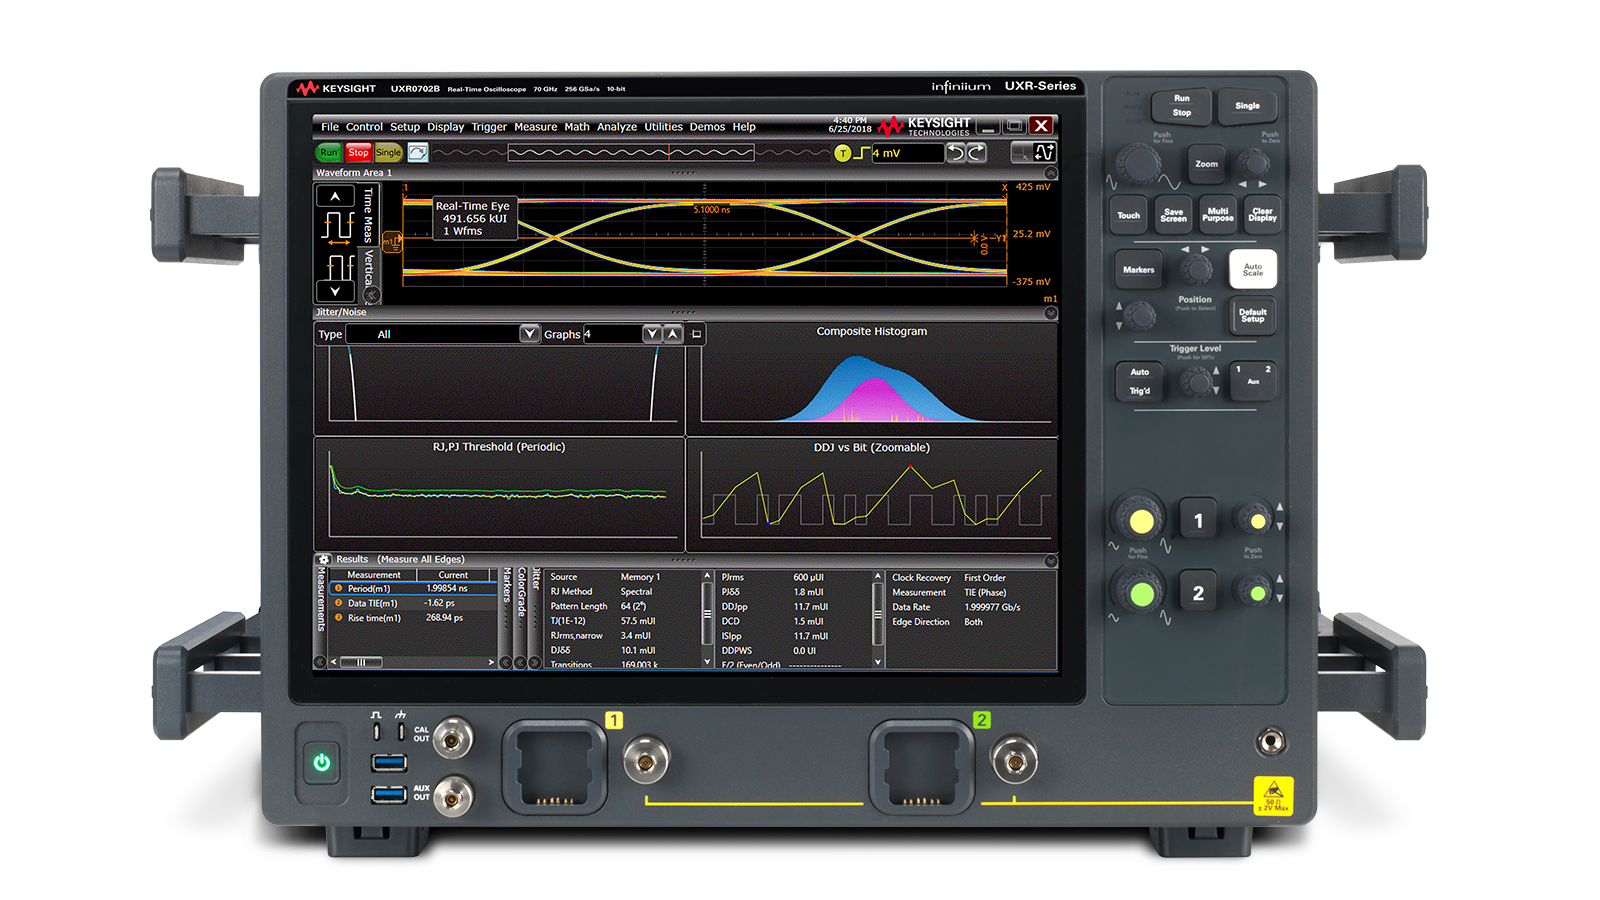Open the Graphs count dropdown
1600x900 pixels.
[x=652, y=333]
